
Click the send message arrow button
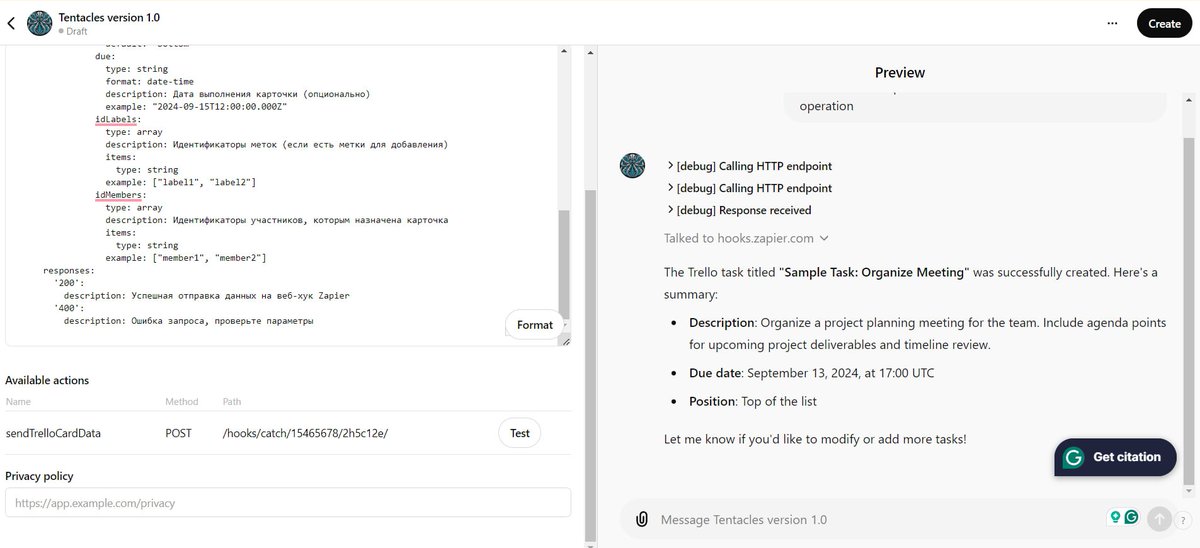(1159, 519)
